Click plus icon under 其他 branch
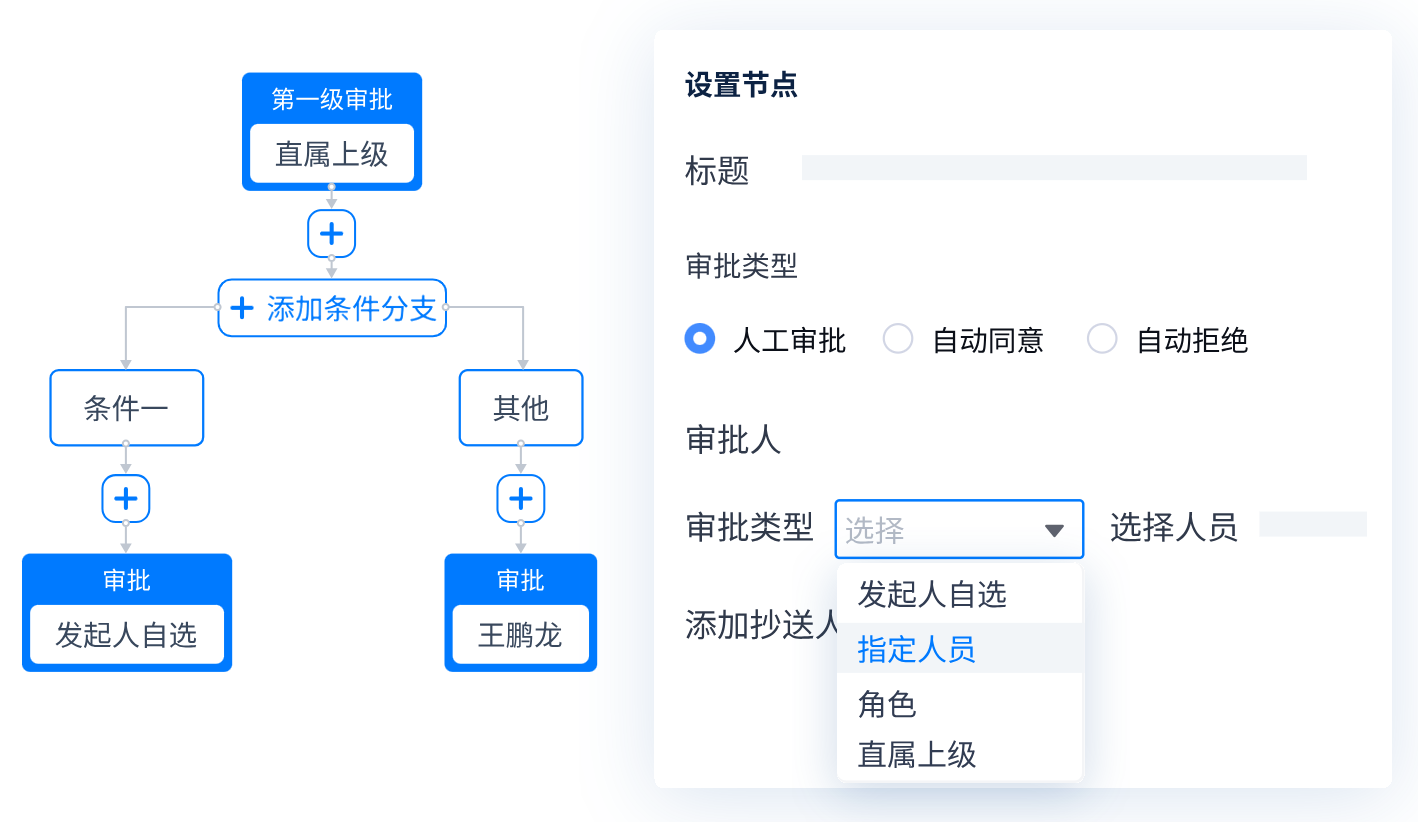The image size is (1418, 822). pos(521,498)
